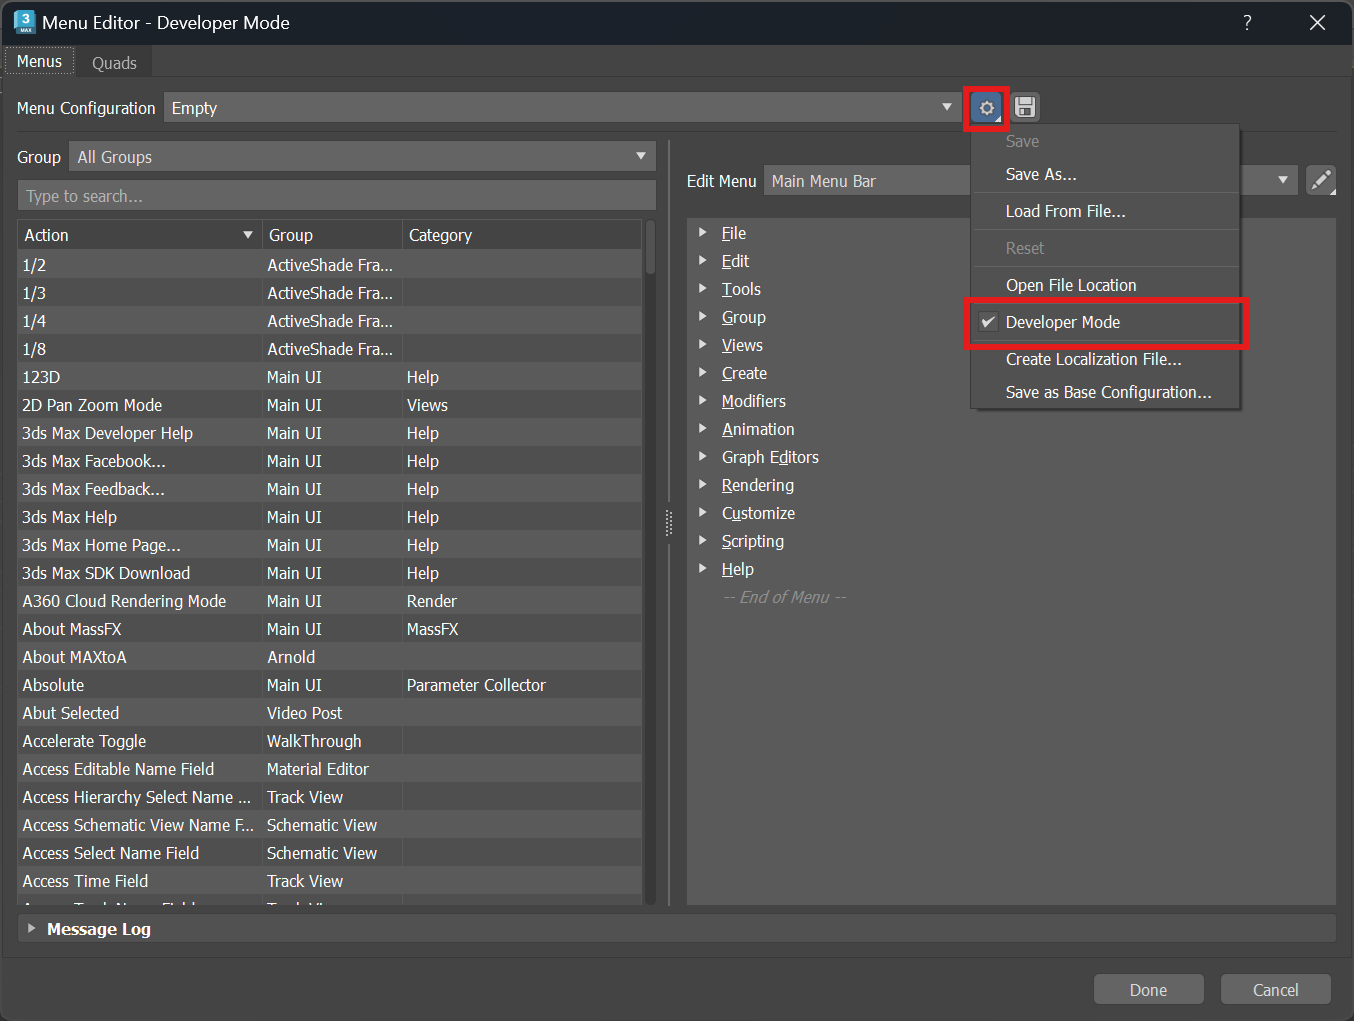
Task: Sort by the Action column header
Action: (x=140, y=235)
